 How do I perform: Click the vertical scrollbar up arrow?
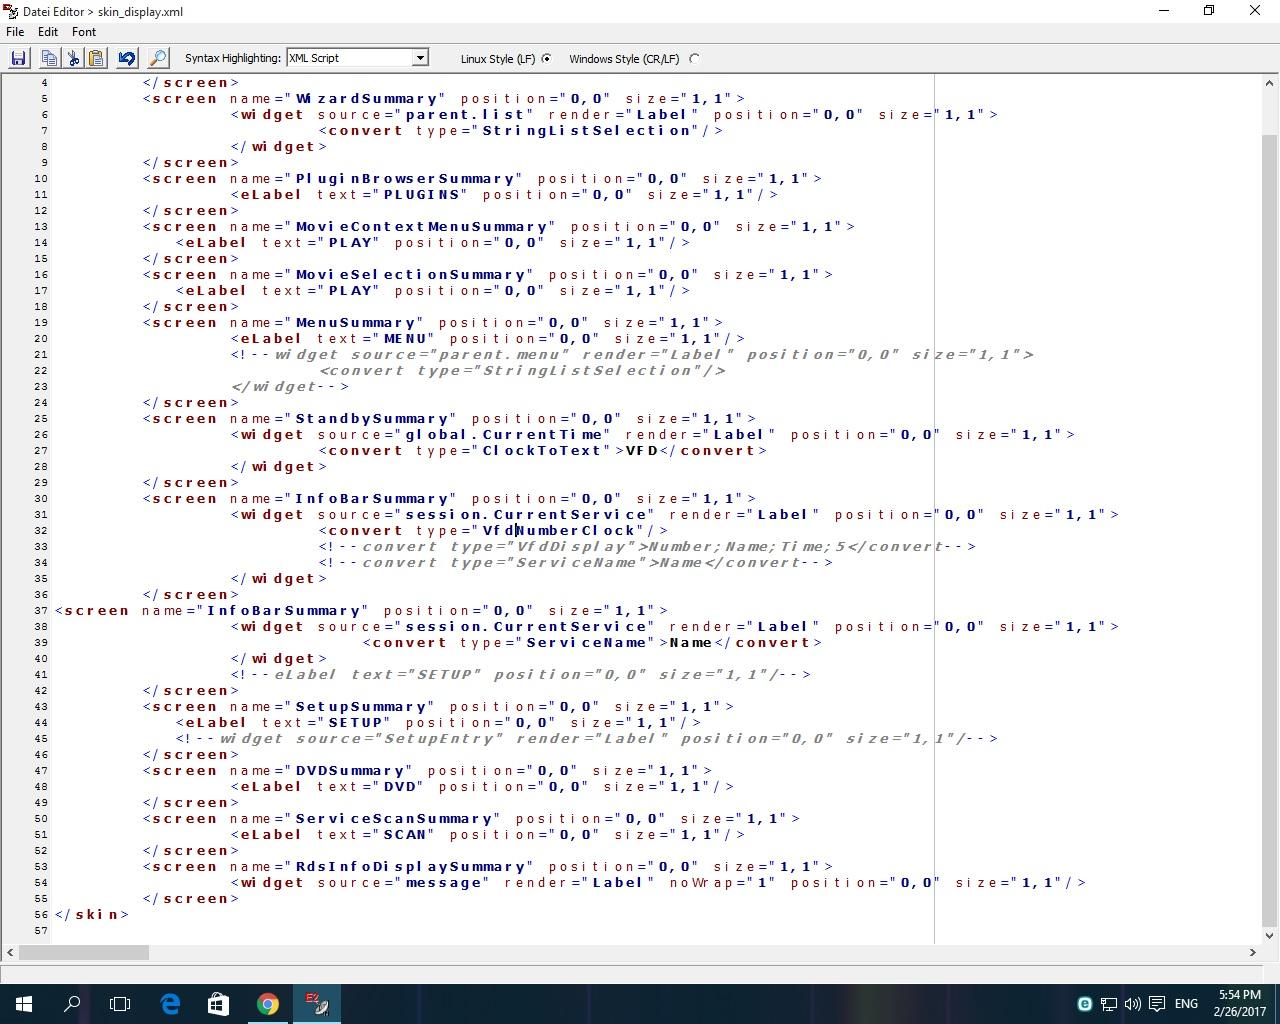tap(1270, 85)
